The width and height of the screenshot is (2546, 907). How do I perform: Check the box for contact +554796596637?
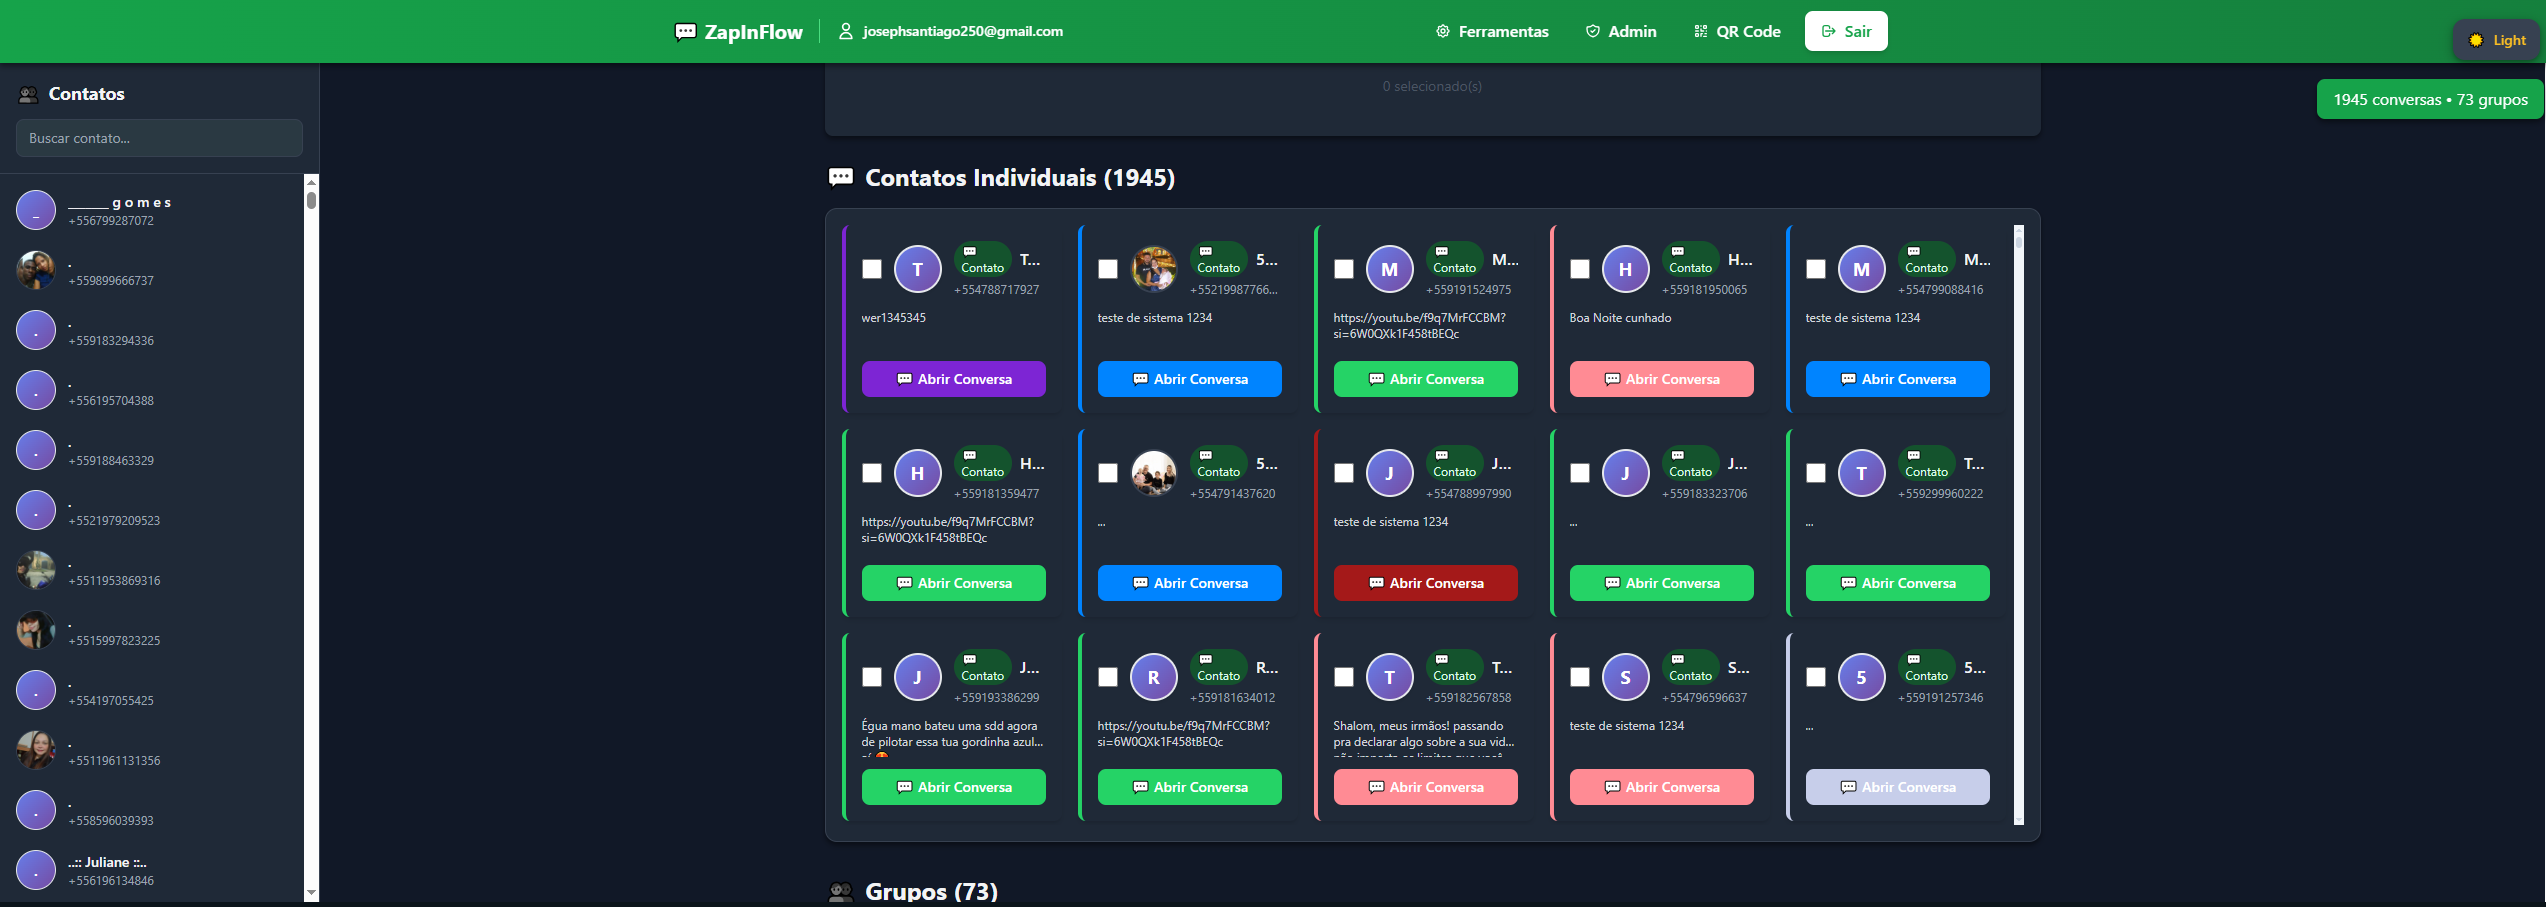pyautogui.click(x=1580, y=677)
